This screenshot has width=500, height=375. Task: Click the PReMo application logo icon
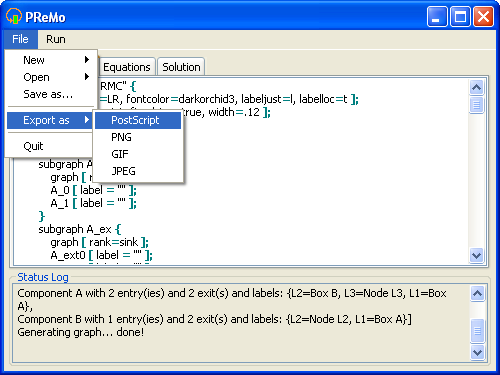pos(14,16)
